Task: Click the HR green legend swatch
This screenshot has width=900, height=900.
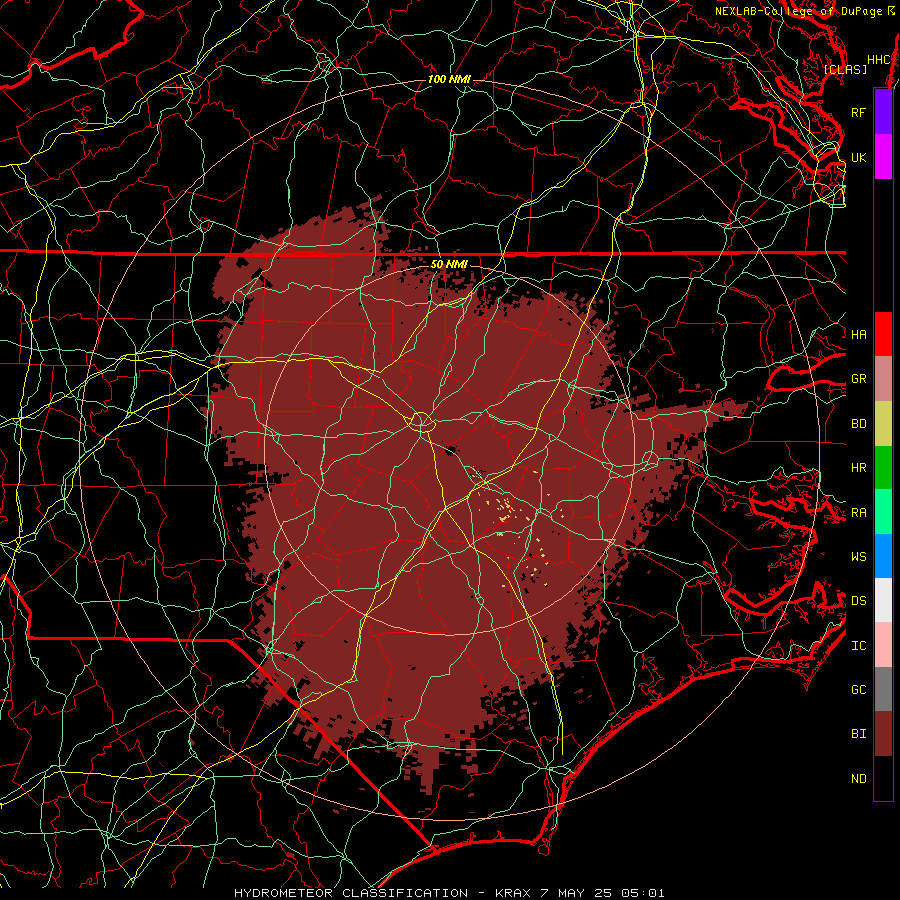Action: tap(883, 467)
